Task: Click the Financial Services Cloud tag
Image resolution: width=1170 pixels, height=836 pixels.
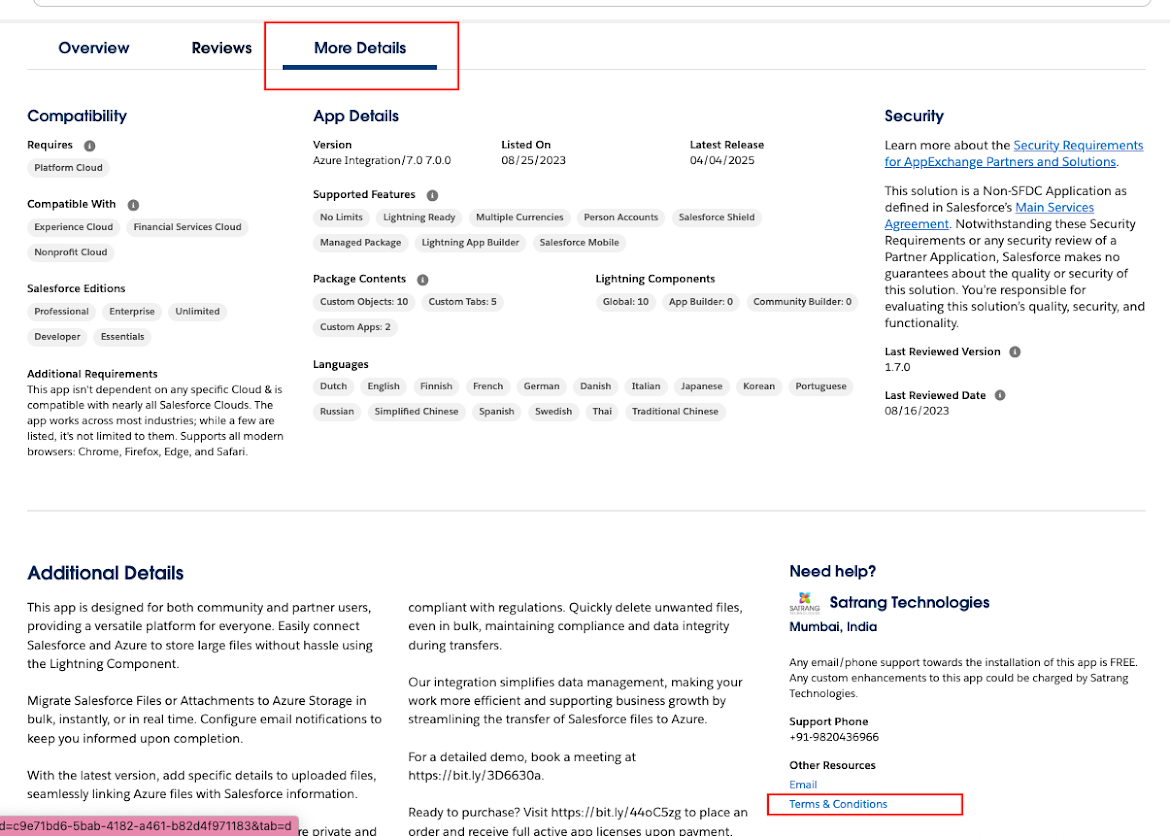Action: (x=187, y=227)
